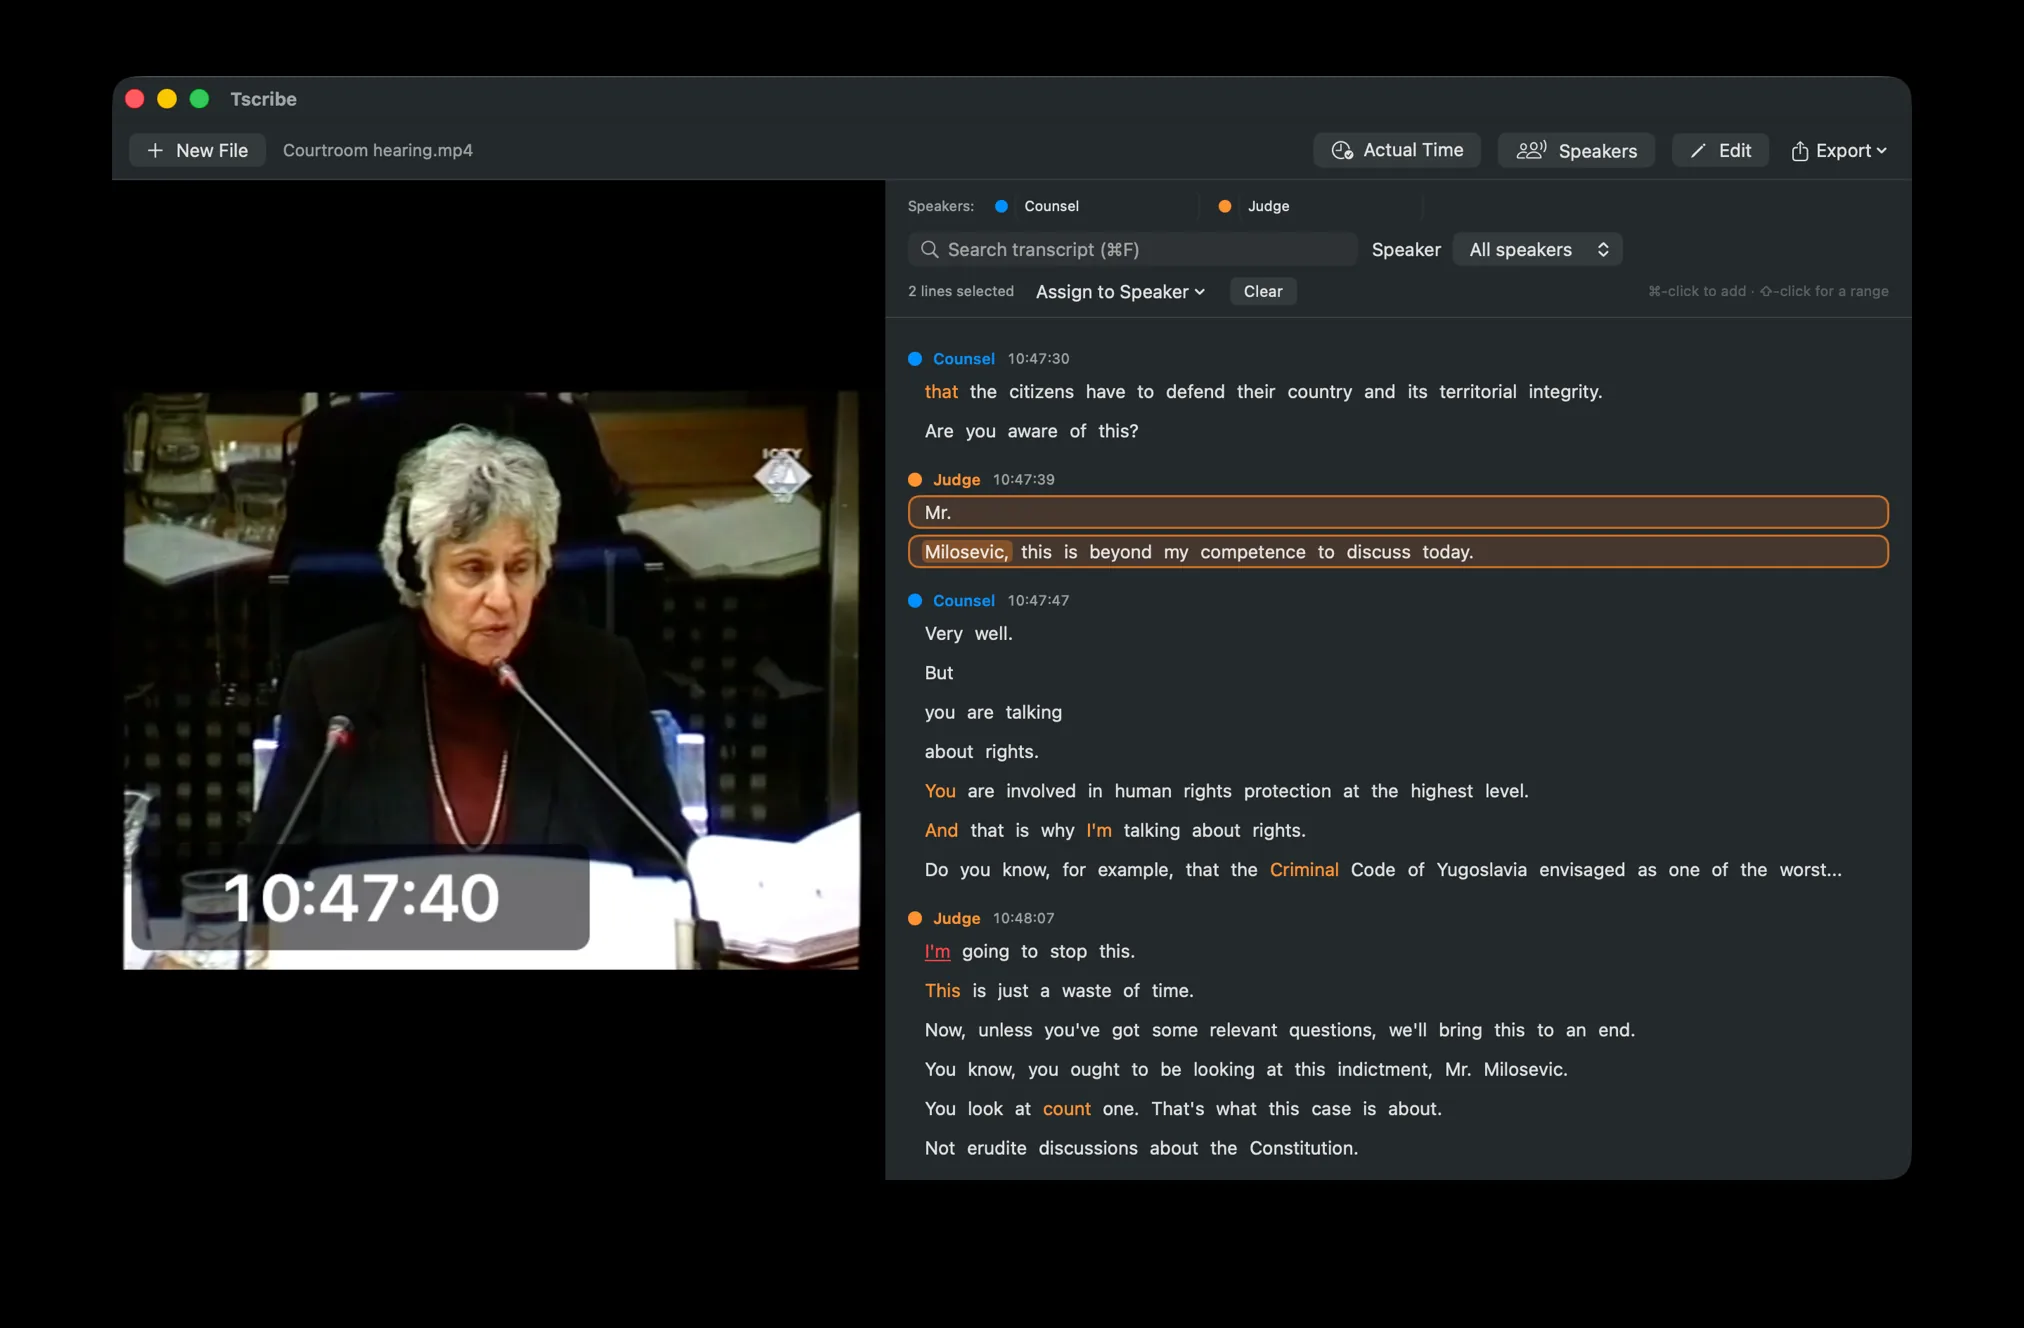Select the line "But"

939,673
